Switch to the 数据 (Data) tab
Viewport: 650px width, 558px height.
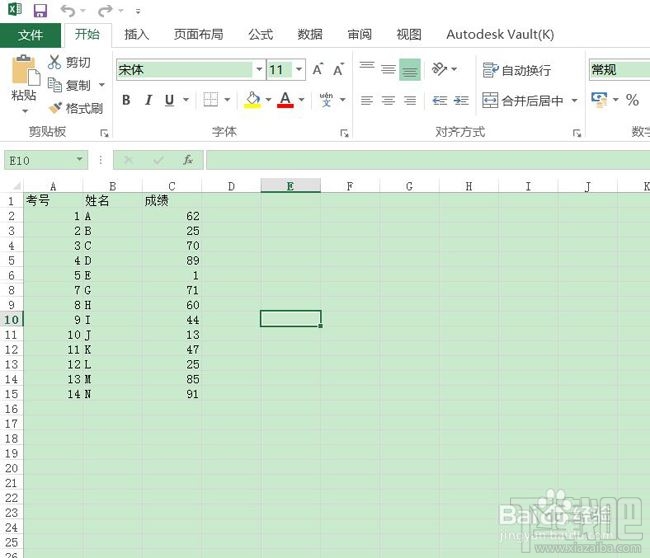click(x=310, y=34)
